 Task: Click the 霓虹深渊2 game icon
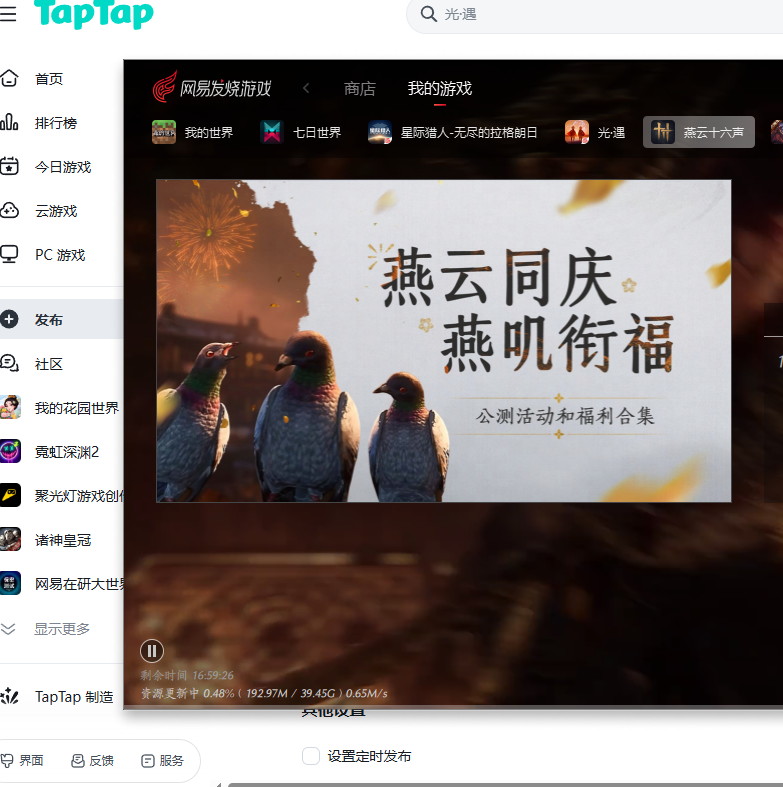[11, 451]
